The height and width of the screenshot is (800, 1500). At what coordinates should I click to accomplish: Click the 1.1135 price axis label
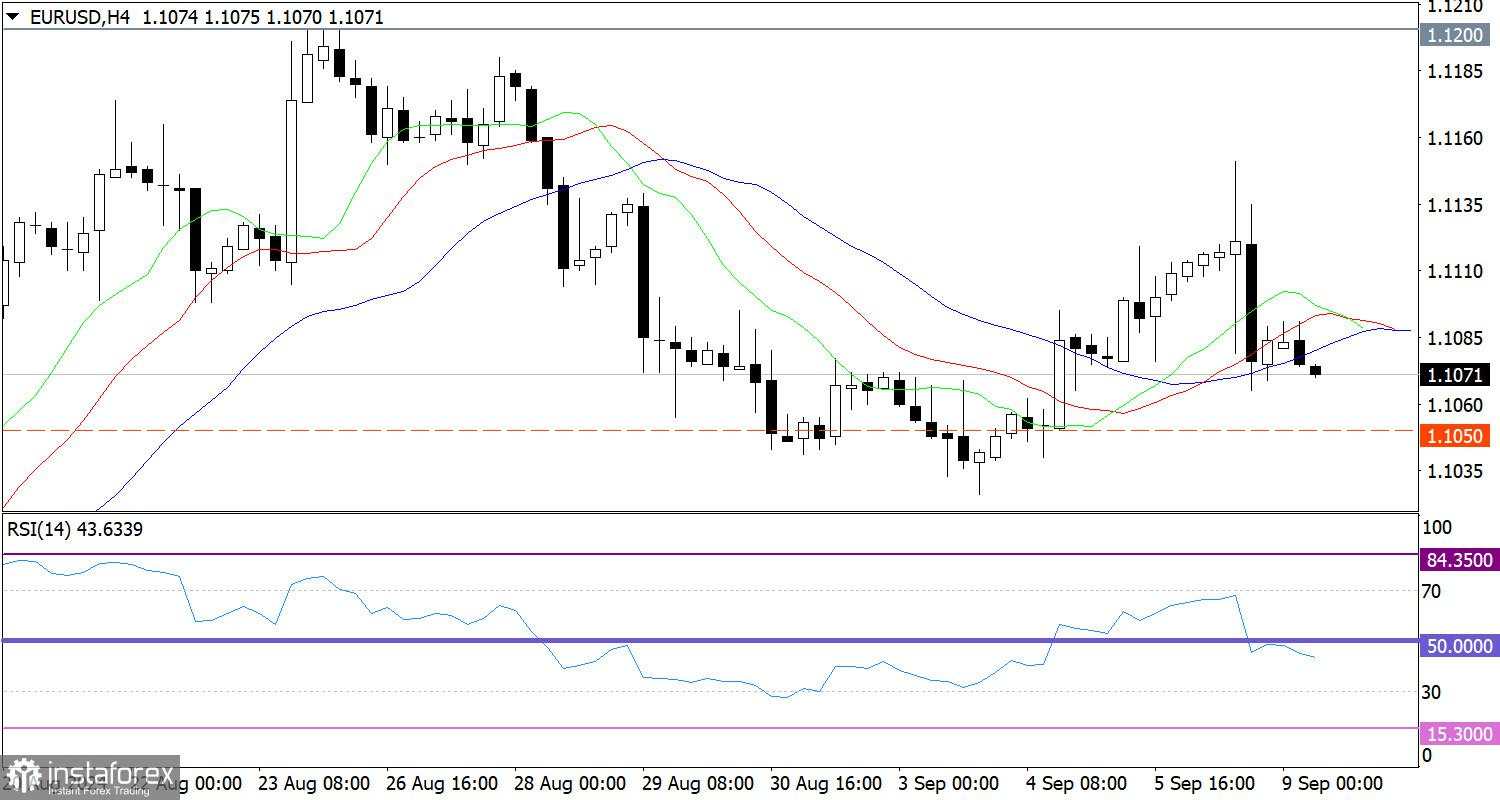1455,205
